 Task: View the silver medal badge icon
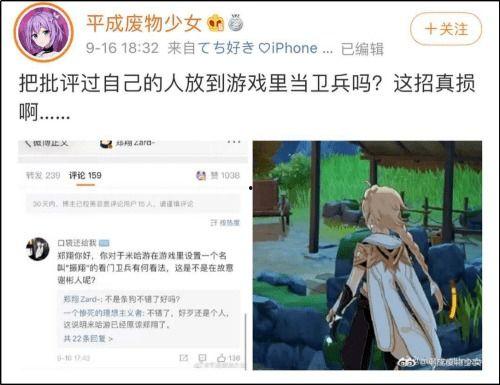click(x=236, y=23)
